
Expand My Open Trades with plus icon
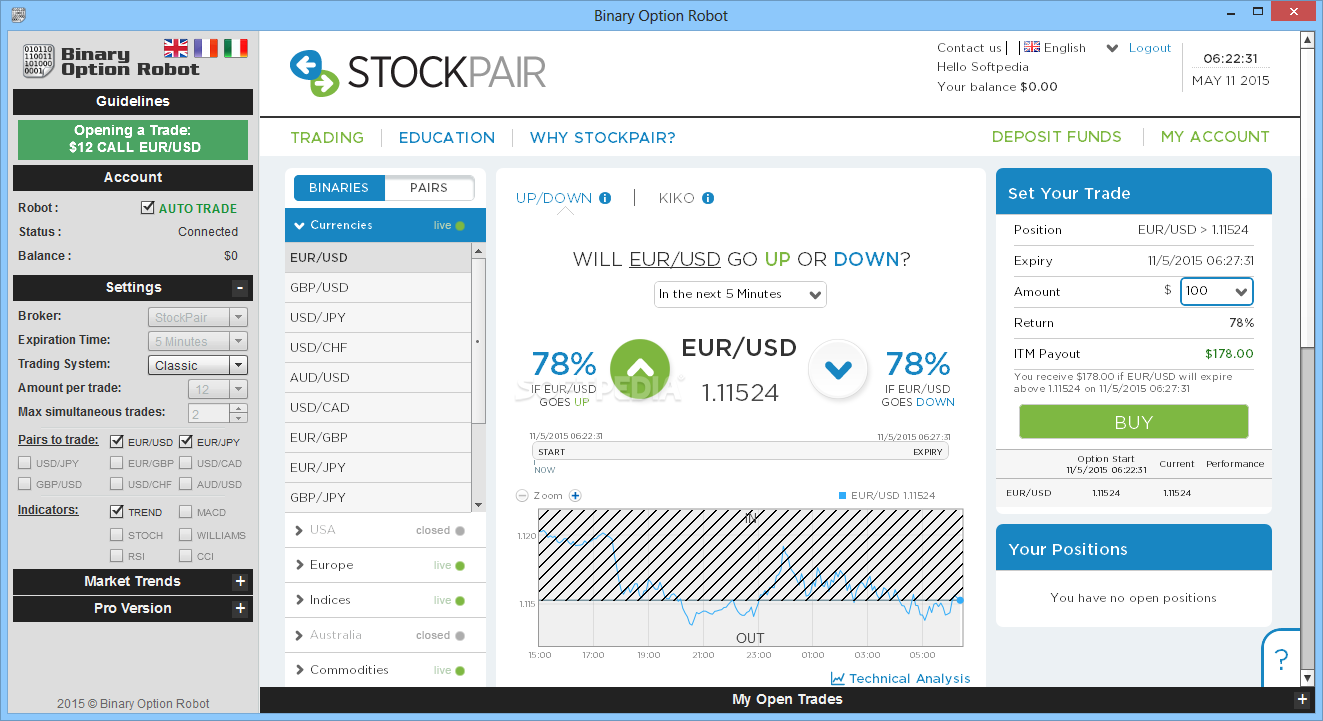coord(1301,700)
